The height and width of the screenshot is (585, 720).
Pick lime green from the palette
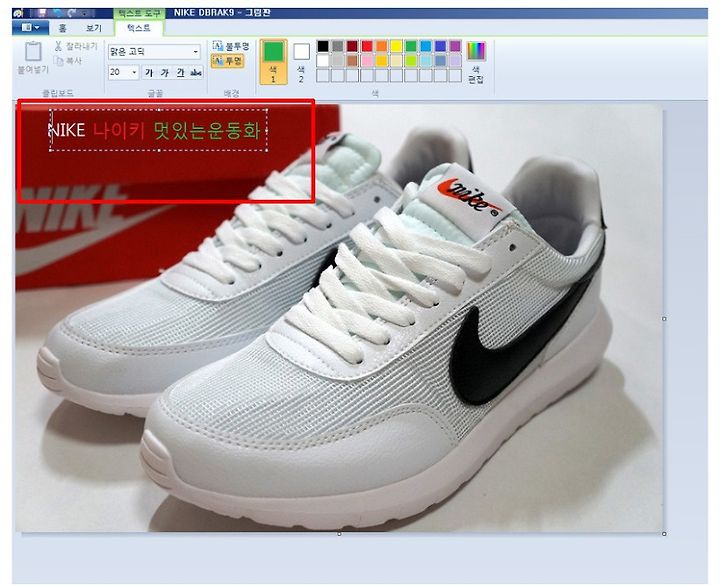pyautogui.click(x=411, y=61)
